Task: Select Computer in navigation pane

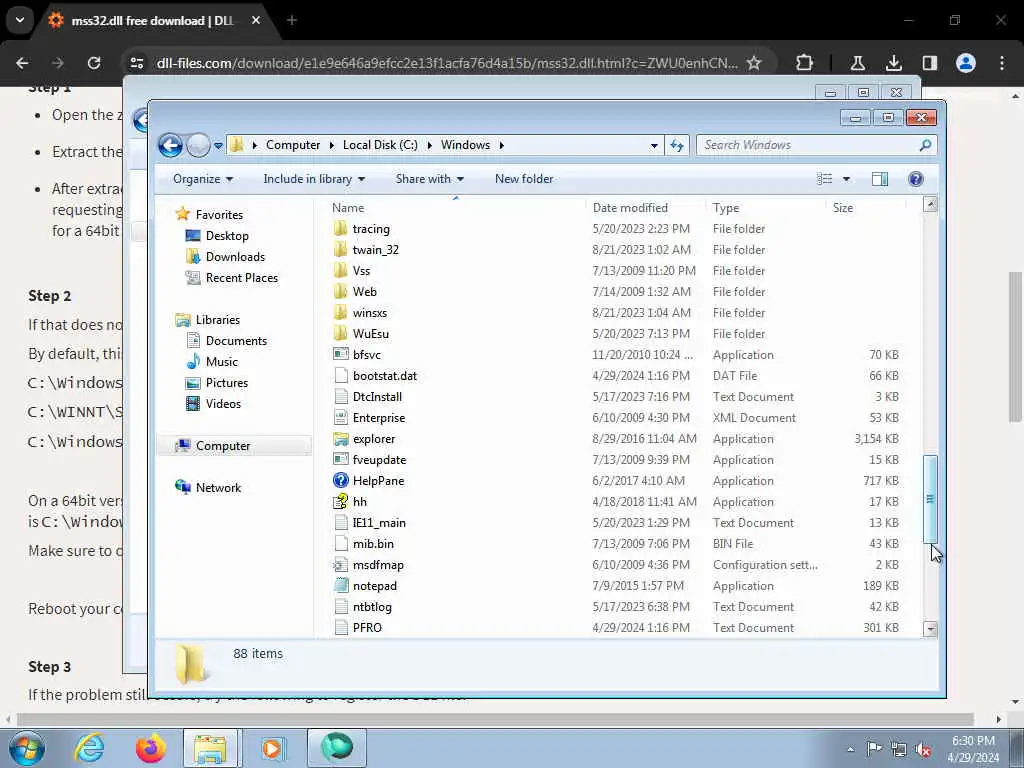Action: pos(223,446)
